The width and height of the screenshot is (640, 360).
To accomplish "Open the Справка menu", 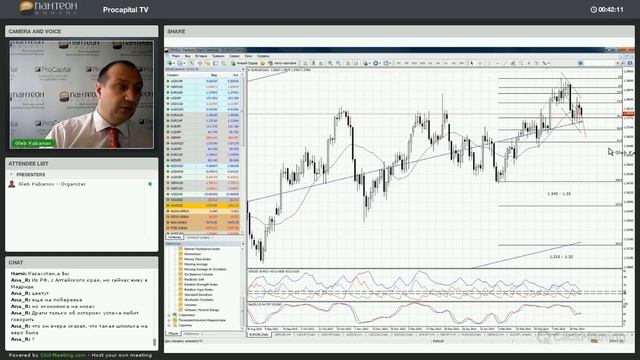I will click(263, 56).
